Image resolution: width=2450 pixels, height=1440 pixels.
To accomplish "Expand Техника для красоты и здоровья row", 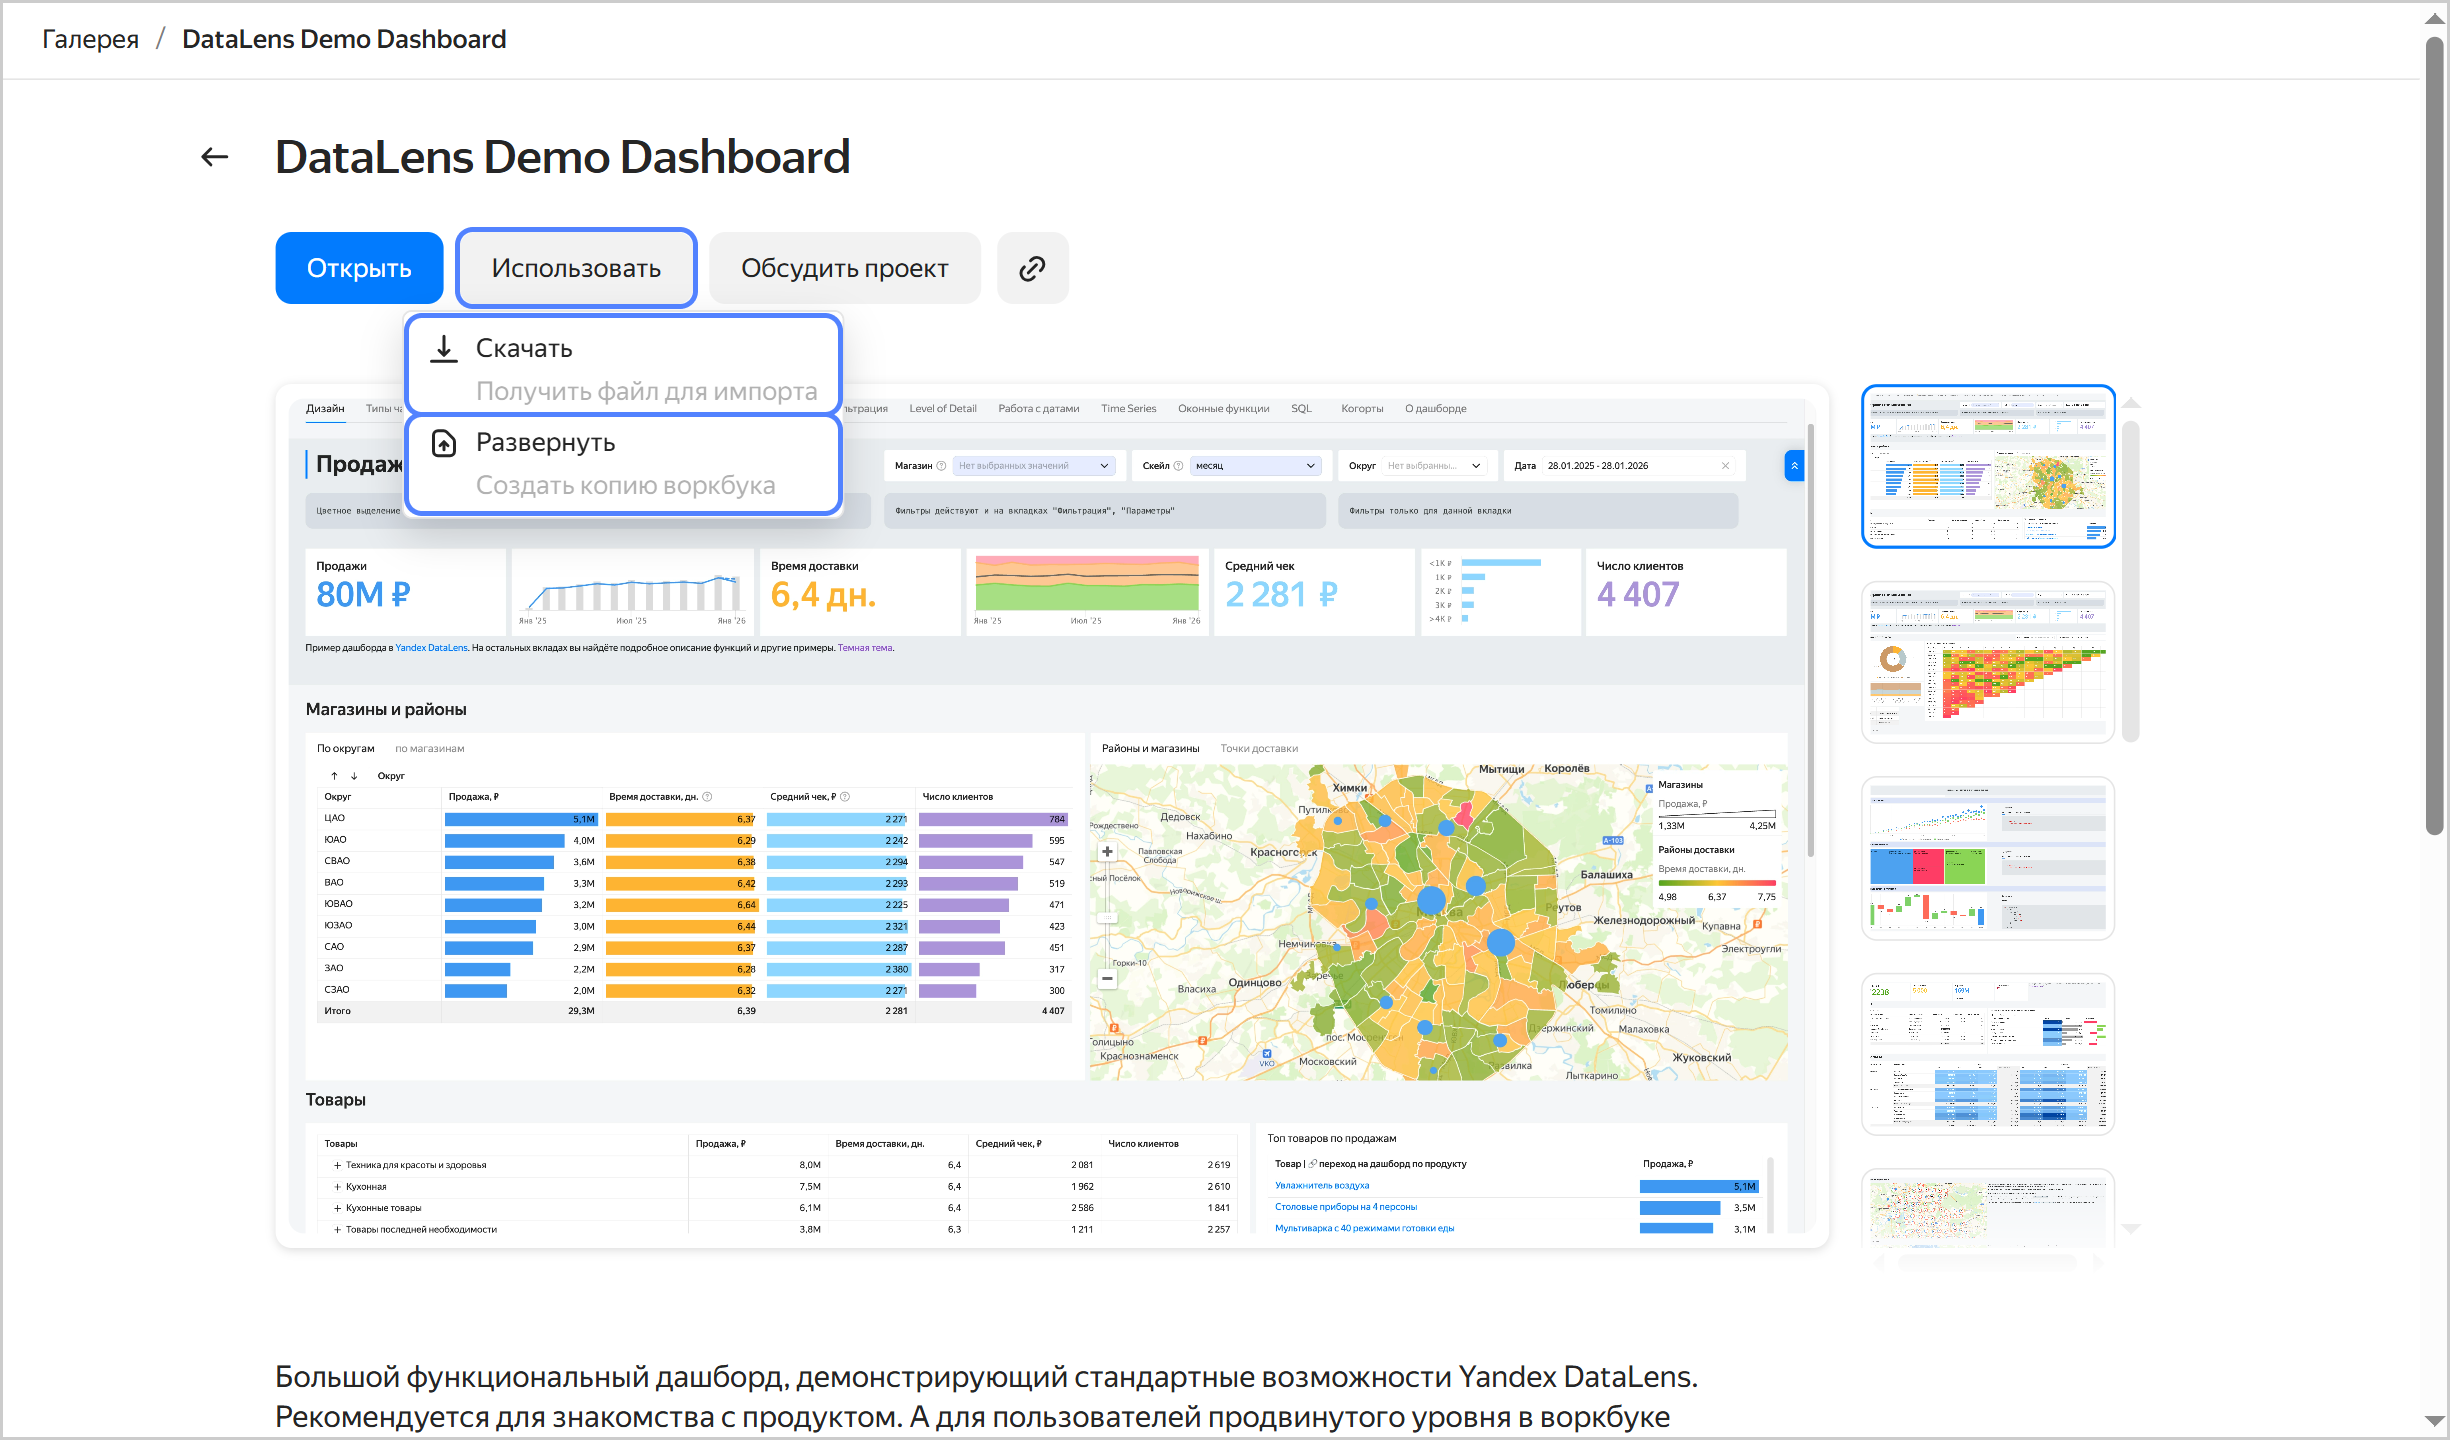I will pos(338,1165).
